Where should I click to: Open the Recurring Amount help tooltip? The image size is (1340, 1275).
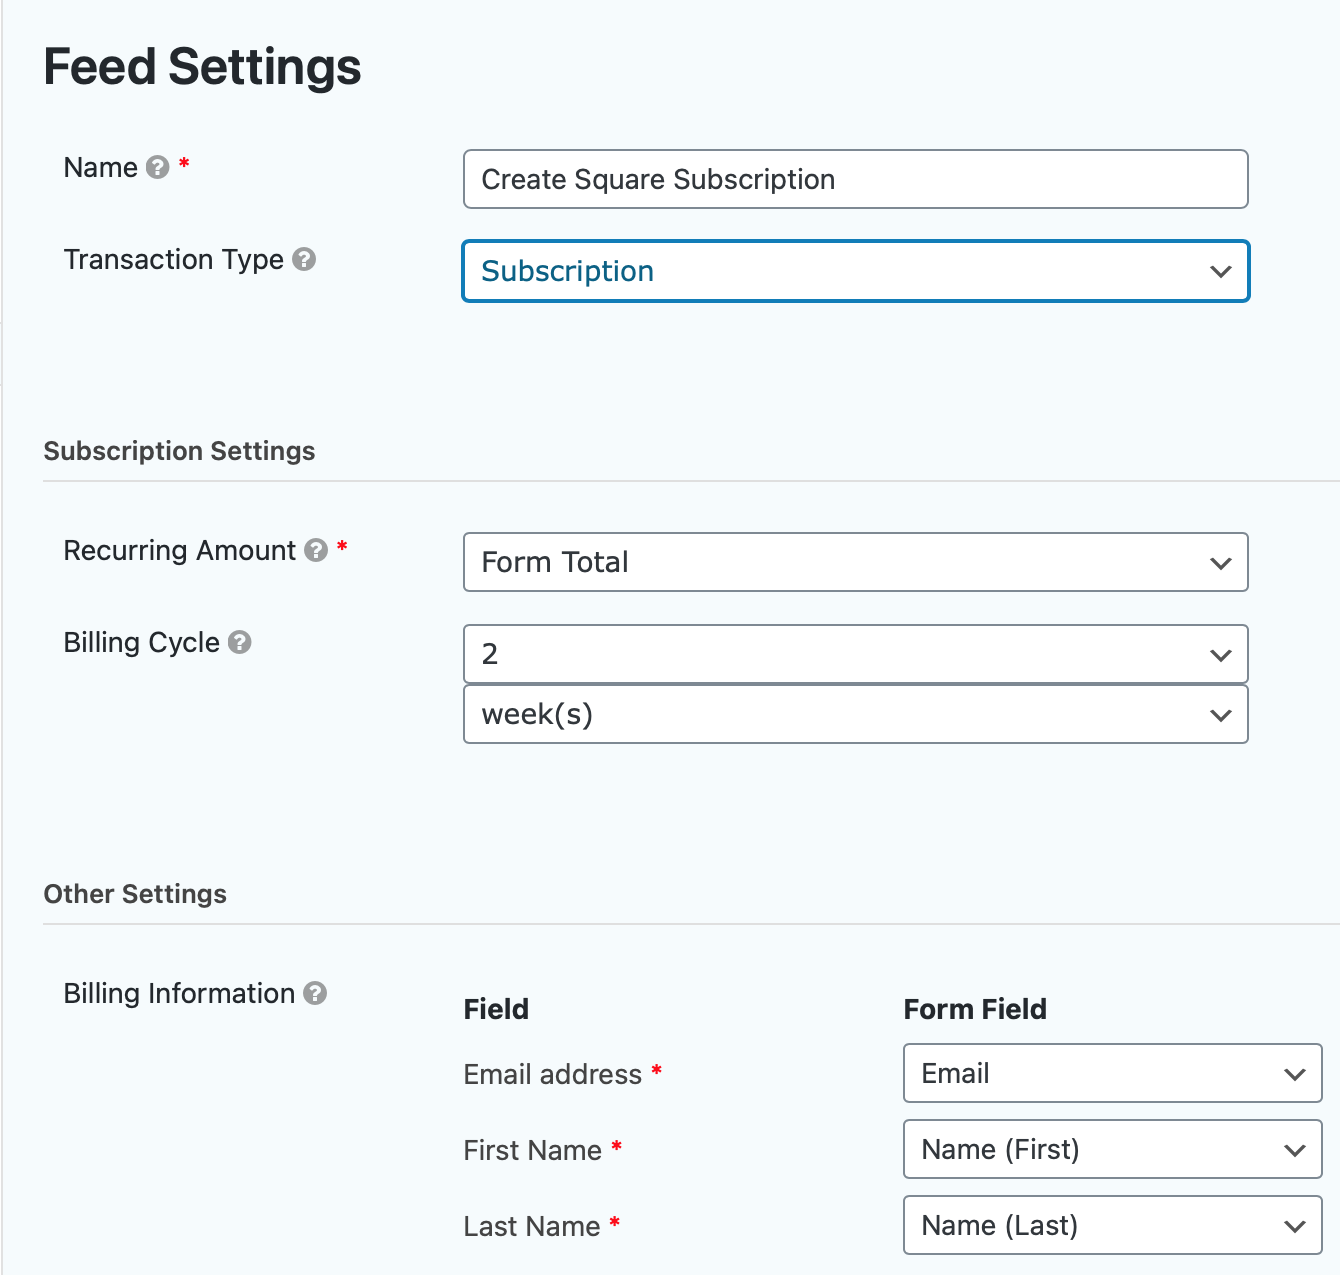tap(315, 551)
